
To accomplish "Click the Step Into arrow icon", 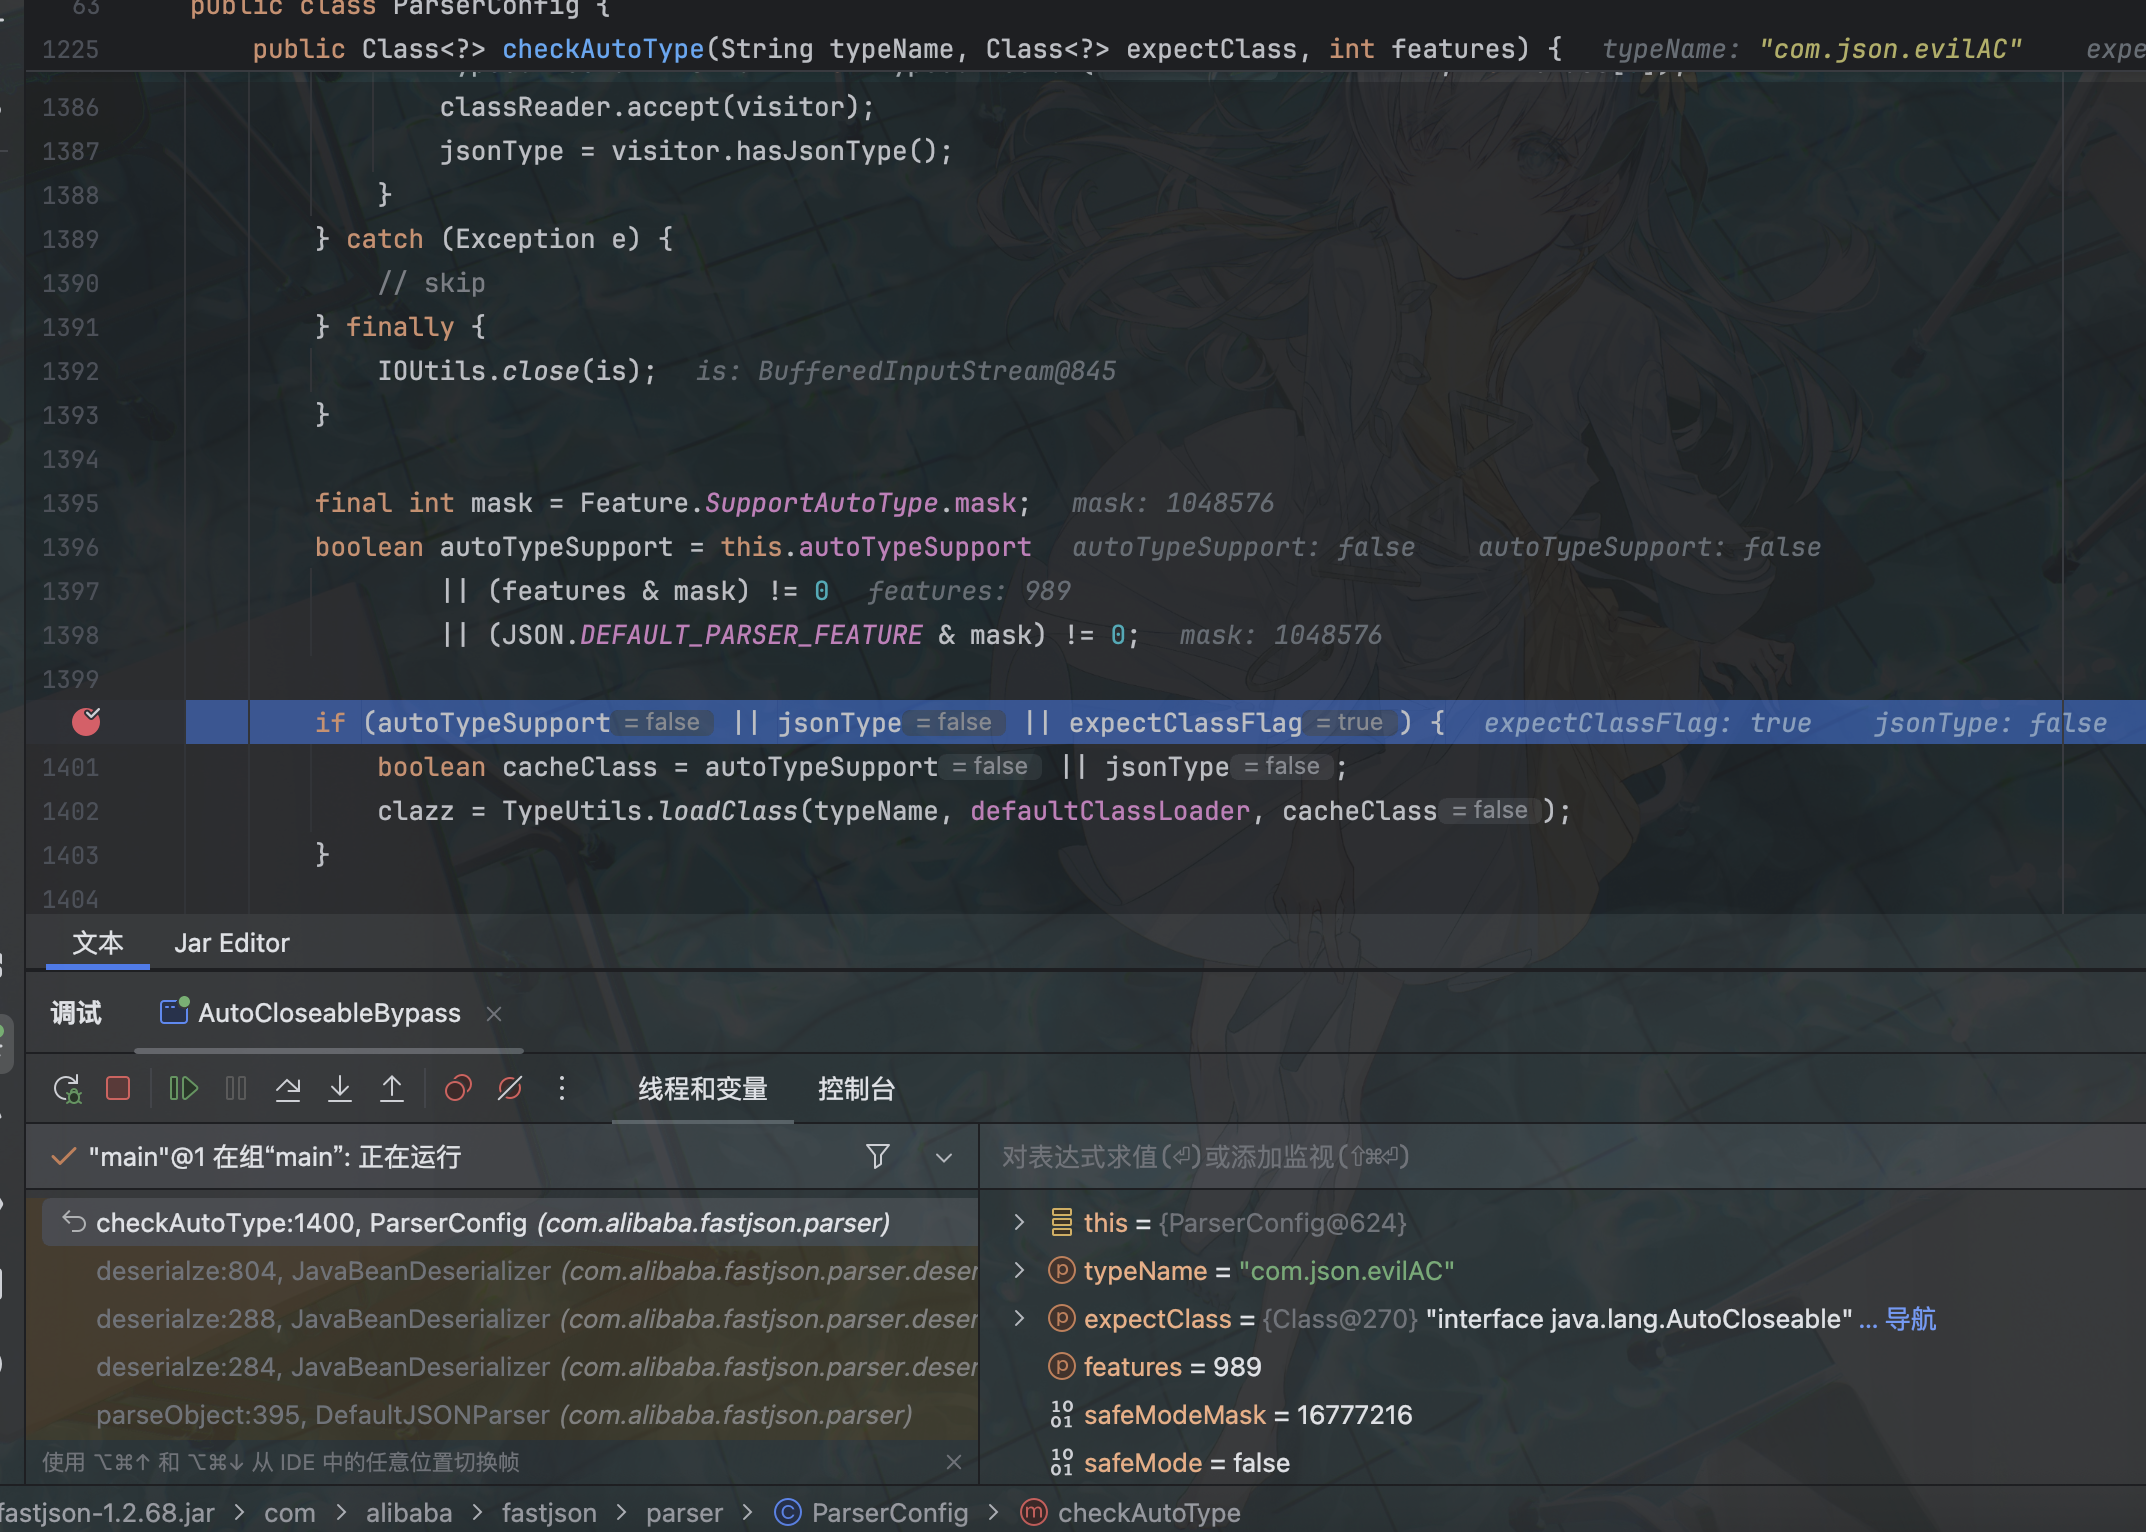I will [x=340, y=1088].
